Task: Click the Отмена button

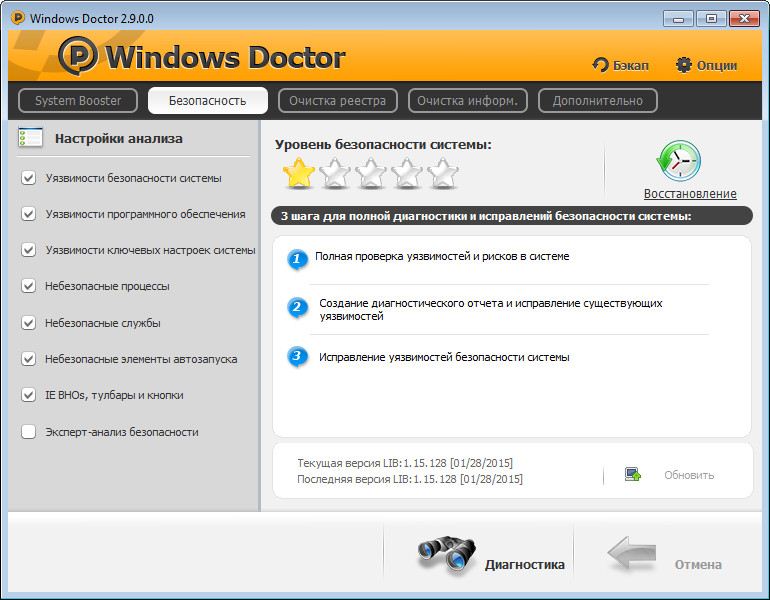Action: [698, 565]
